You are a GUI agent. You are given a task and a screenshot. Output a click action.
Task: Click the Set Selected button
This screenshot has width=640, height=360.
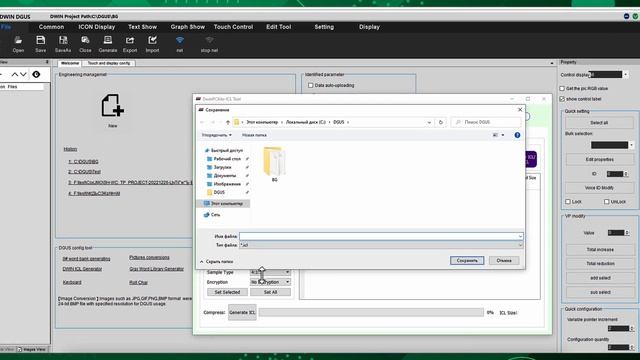coord(227,292)
